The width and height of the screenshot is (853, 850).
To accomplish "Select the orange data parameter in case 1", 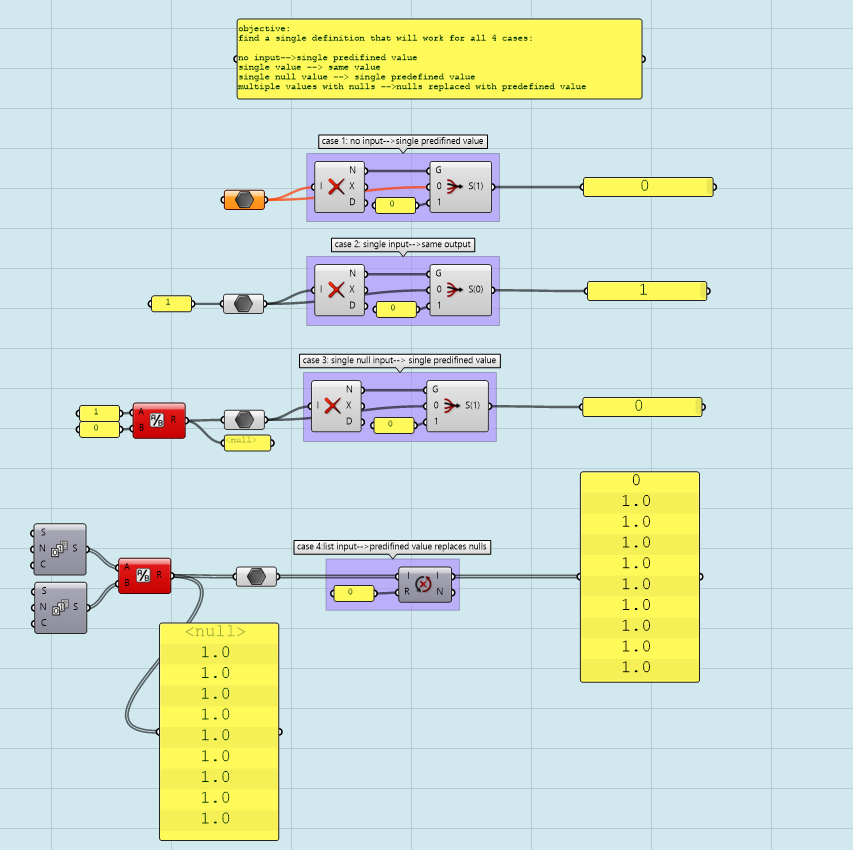I will [244, 200].
